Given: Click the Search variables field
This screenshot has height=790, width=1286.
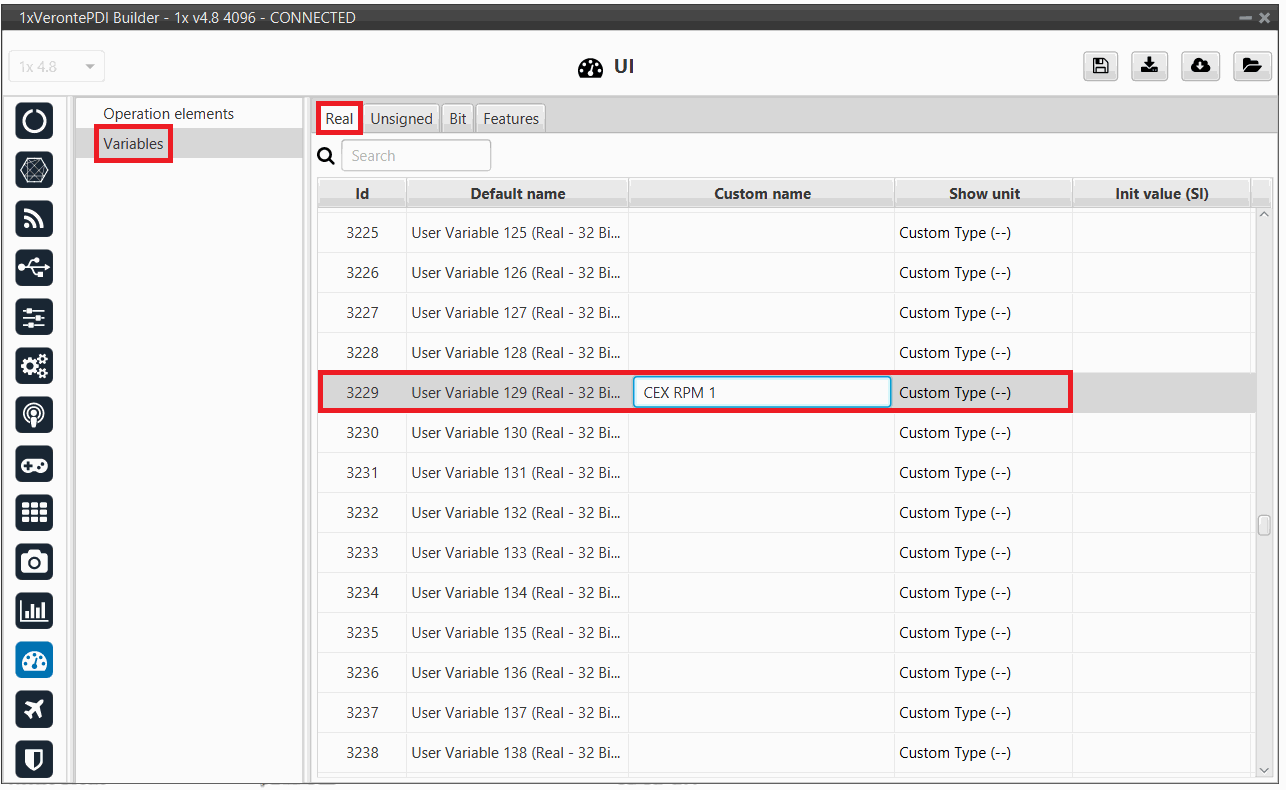Looking at the screenshot, I should (416, 156).
